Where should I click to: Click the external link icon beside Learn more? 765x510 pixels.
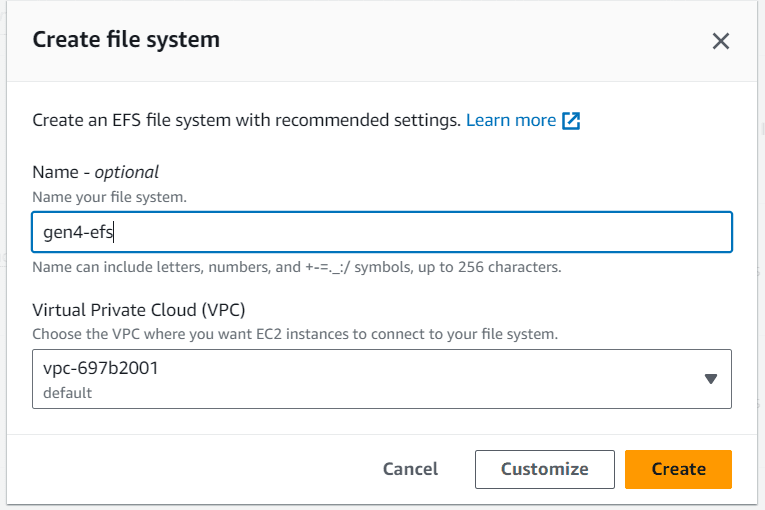tap(571, 121)
